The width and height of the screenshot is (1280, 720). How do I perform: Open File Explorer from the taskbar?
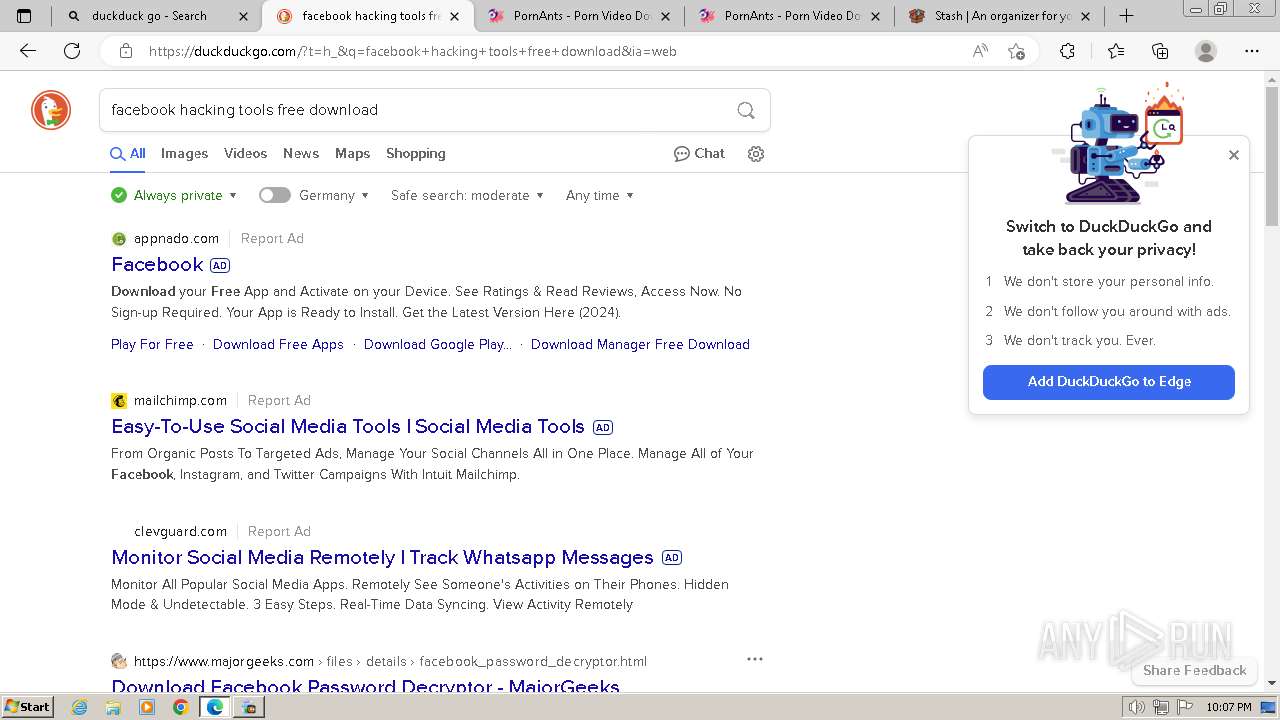(x=113, y=707)
